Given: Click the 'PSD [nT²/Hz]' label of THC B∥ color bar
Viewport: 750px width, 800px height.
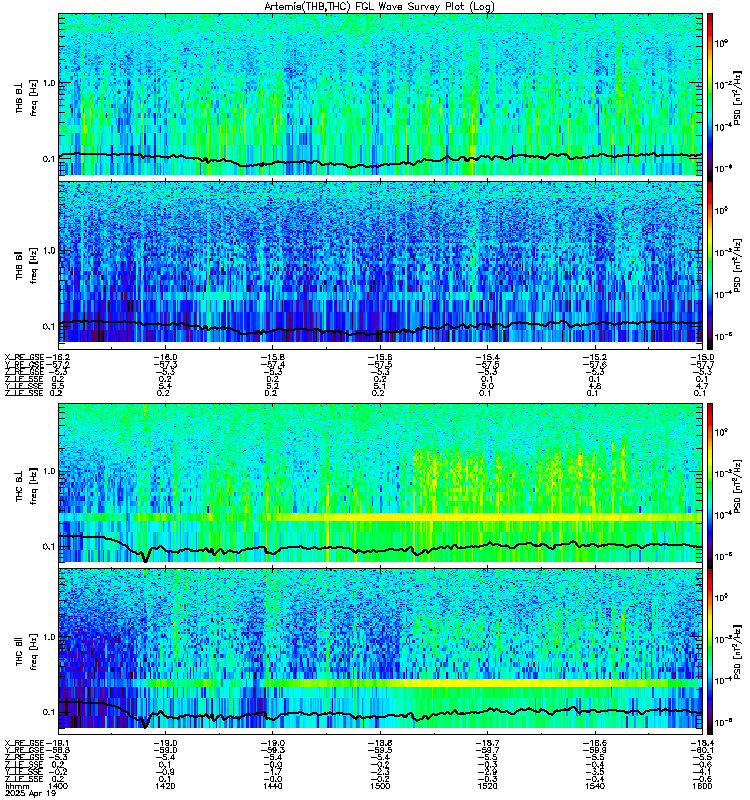Looking at the screenshot, I should click(737, 651).
